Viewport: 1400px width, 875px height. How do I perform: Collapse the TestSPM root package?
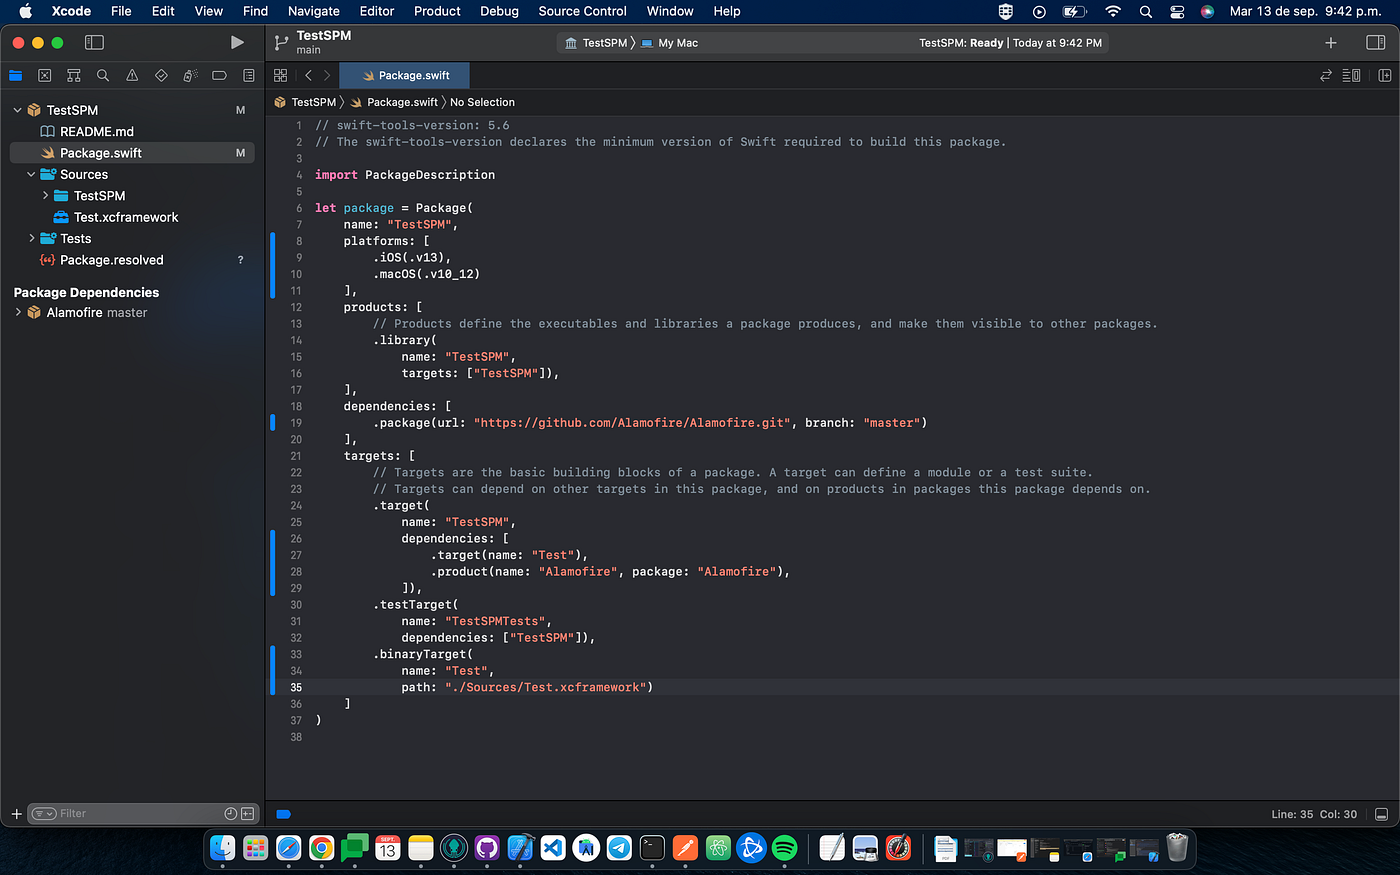[x=17, y=110]
